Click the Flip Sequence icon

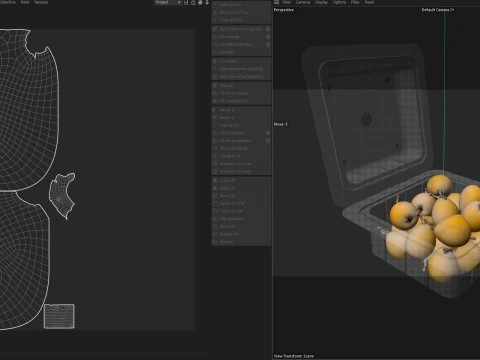(215, 219)
